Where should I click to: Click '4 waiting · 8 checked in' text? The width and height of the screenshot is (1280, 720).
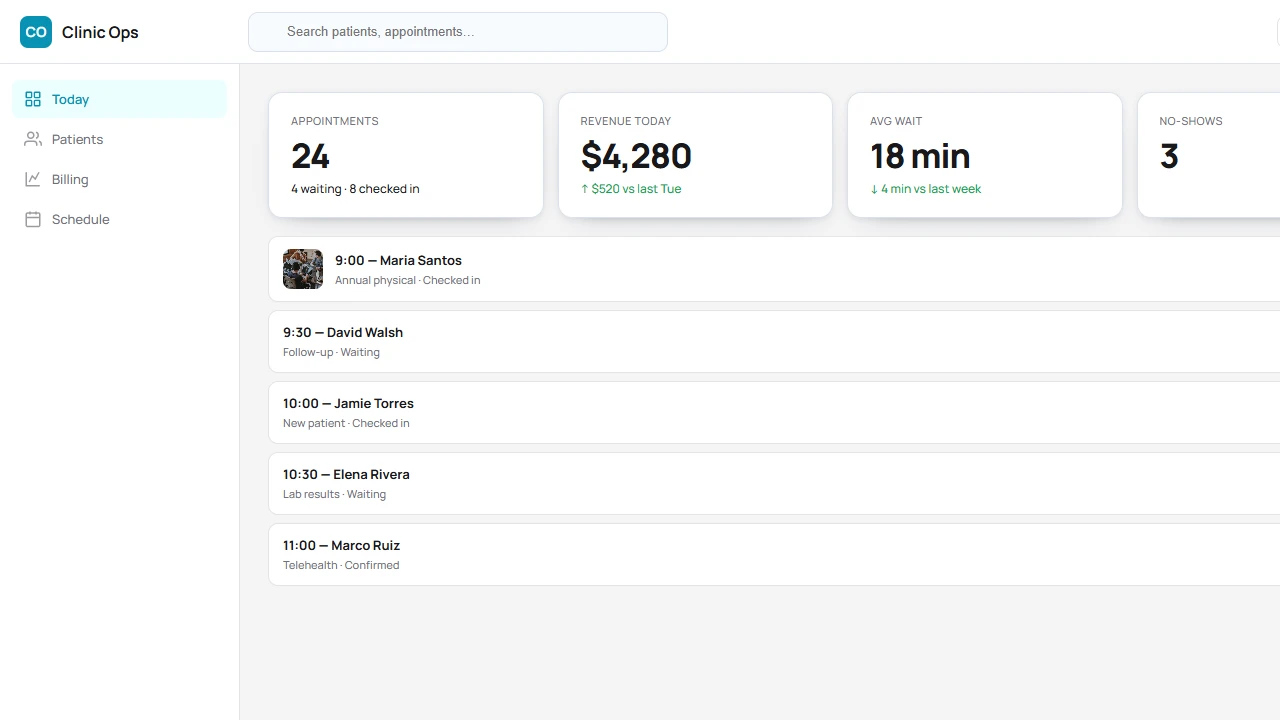pyautogui.click(x=355, y=189)
